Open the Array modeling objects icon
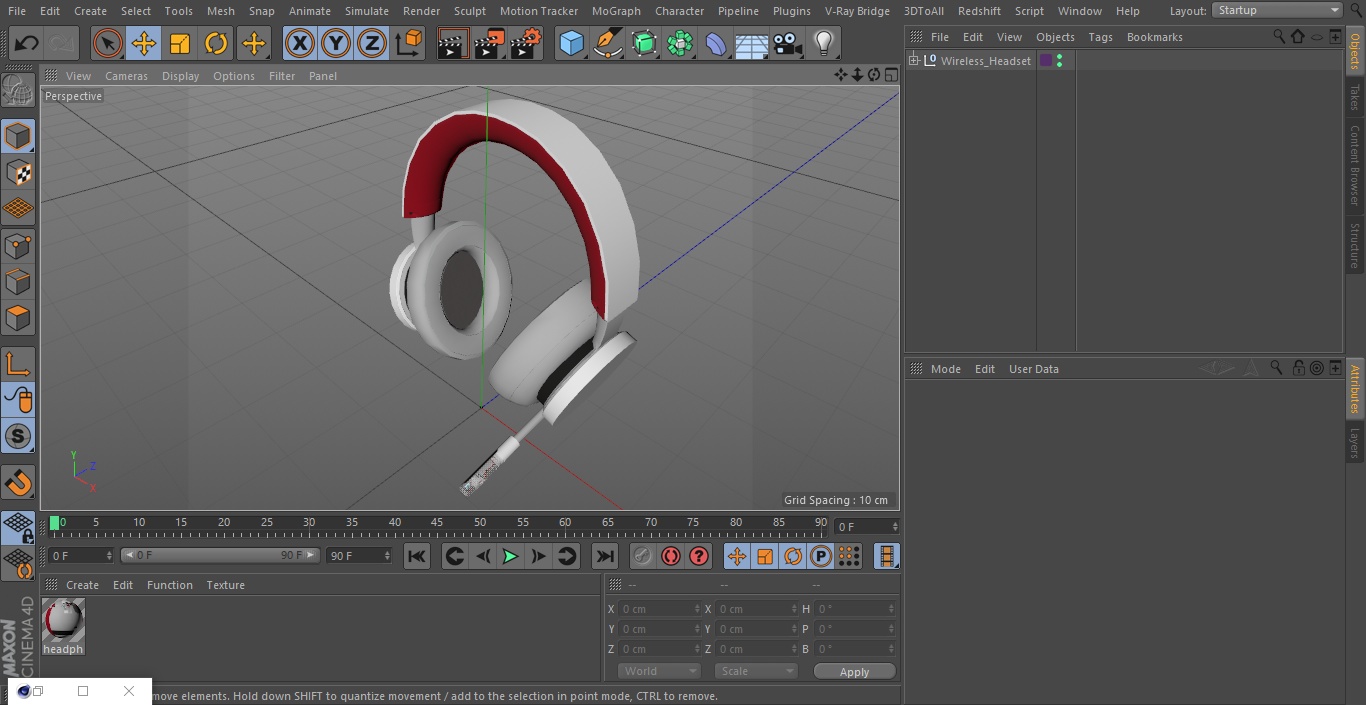The height and width of the screenshot is (705, 1366). 680,43
